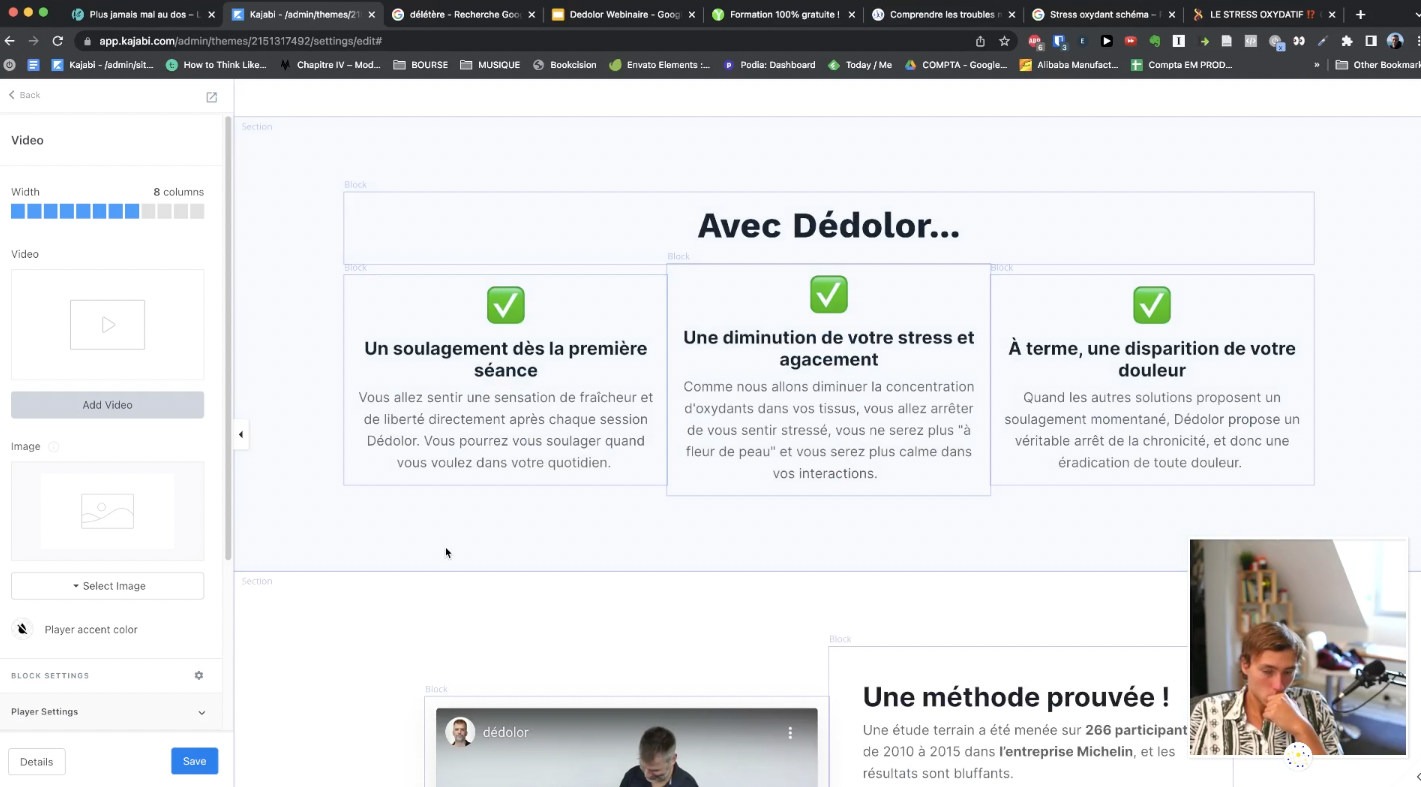Open the Chrome extensions puzzle icon
Screen dimensions: 1421x787
(x=1347, y=41)
